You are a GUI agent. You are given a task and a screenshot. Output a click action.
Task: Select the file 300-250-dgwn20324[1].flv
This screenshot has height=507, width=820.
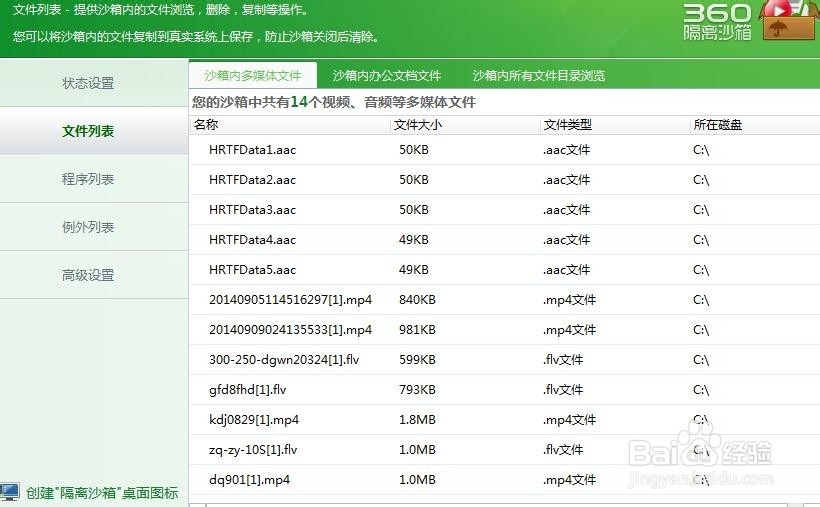tap(284, 359)
